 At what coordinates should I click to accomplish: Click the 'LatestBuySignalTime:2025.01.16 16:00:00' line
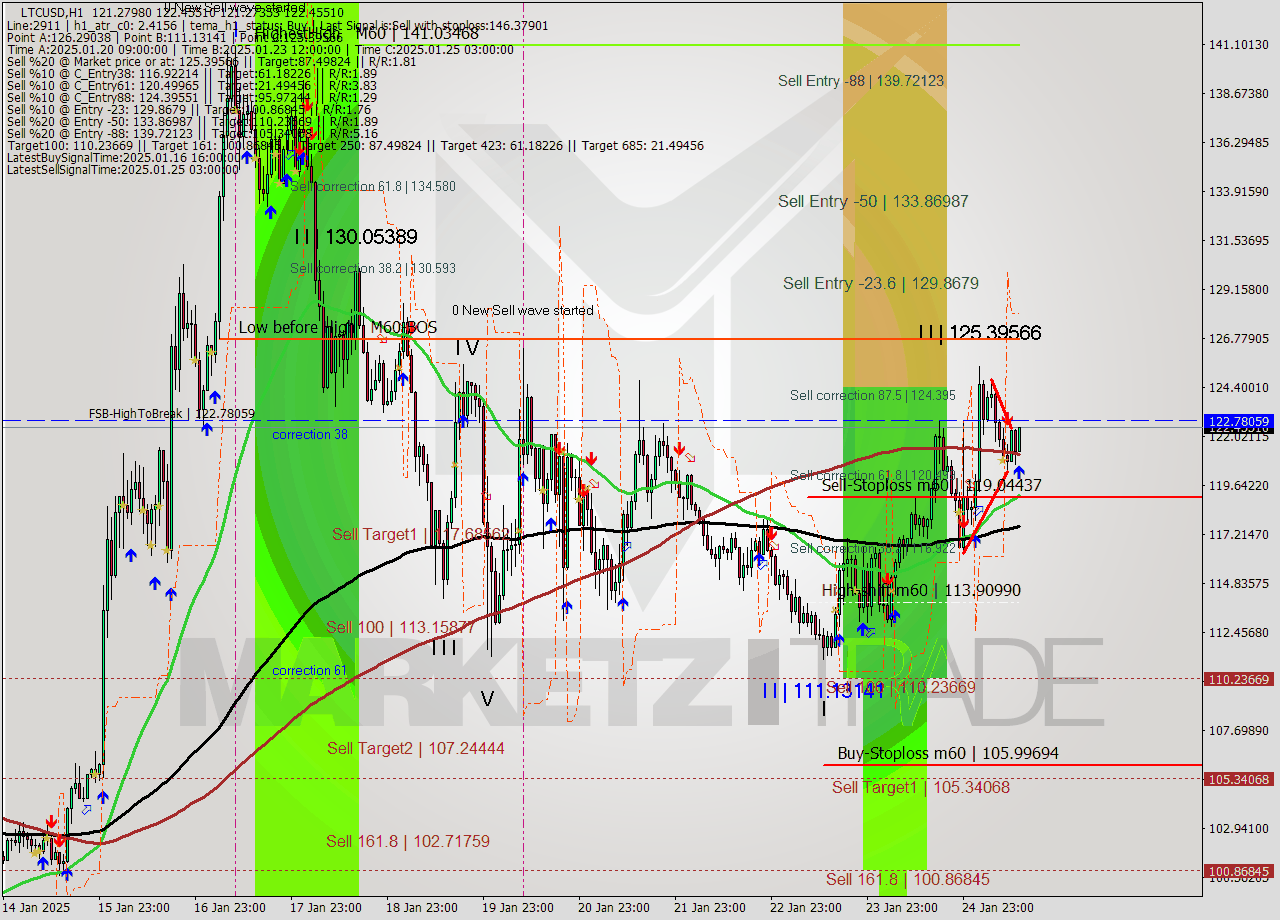tap(122, 158)
